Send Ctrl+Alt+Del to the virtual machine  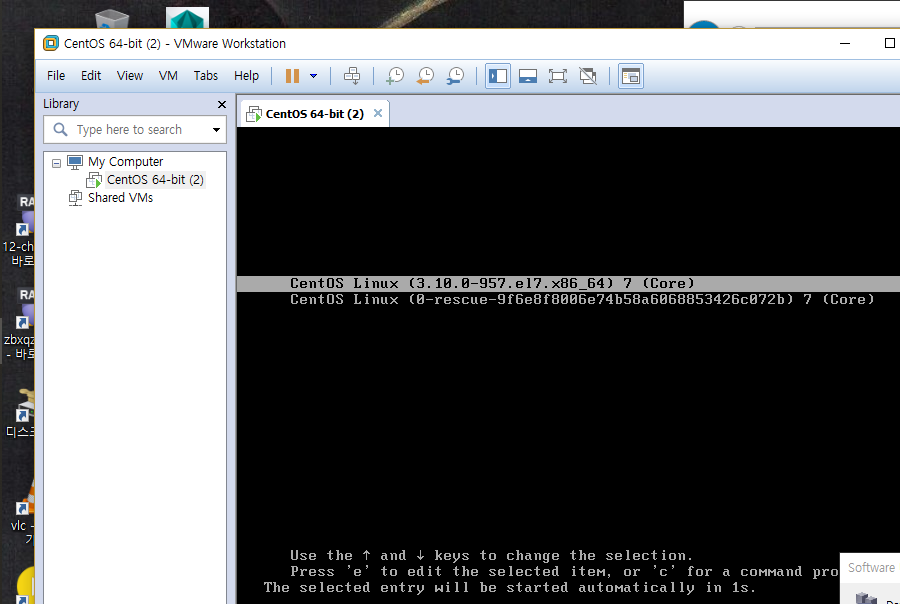tap(352, 76)
